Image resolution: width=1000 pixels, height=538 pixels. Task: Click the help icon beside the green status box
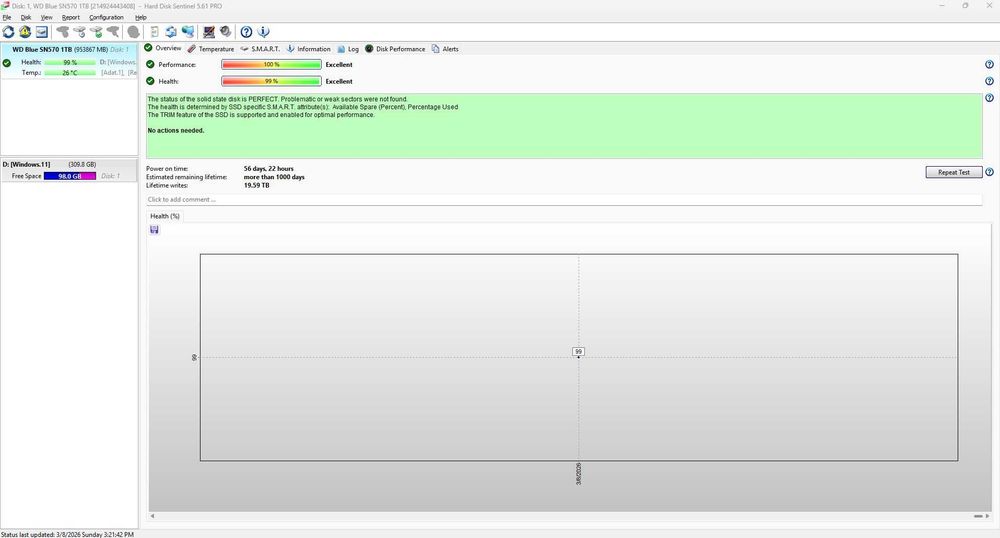(x=989, y=98)
